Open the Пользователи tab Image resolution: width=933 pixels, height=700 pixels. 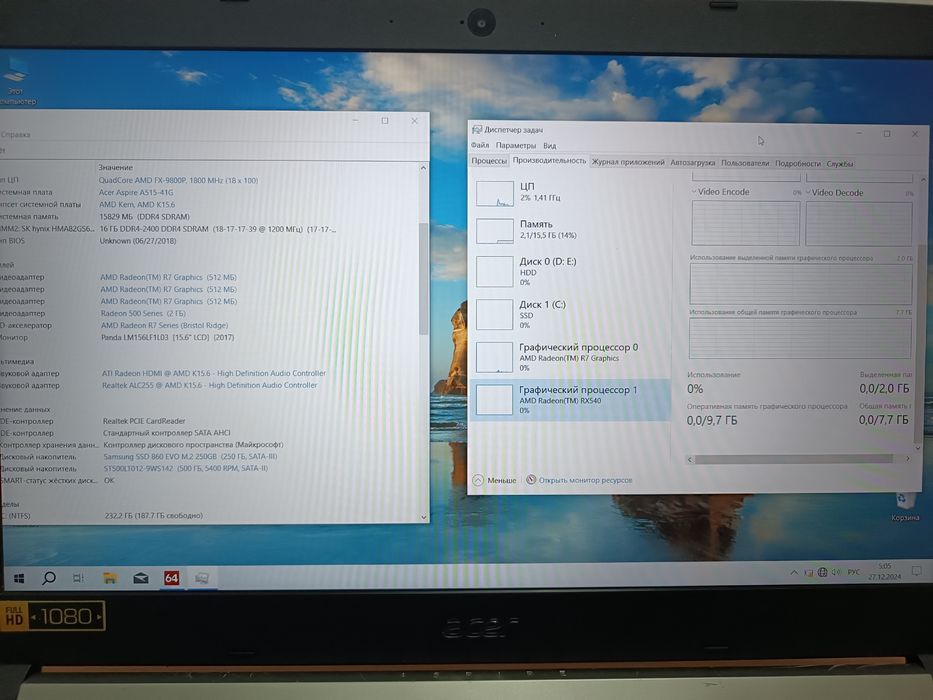pyautogui.click(x=745, y=163)
